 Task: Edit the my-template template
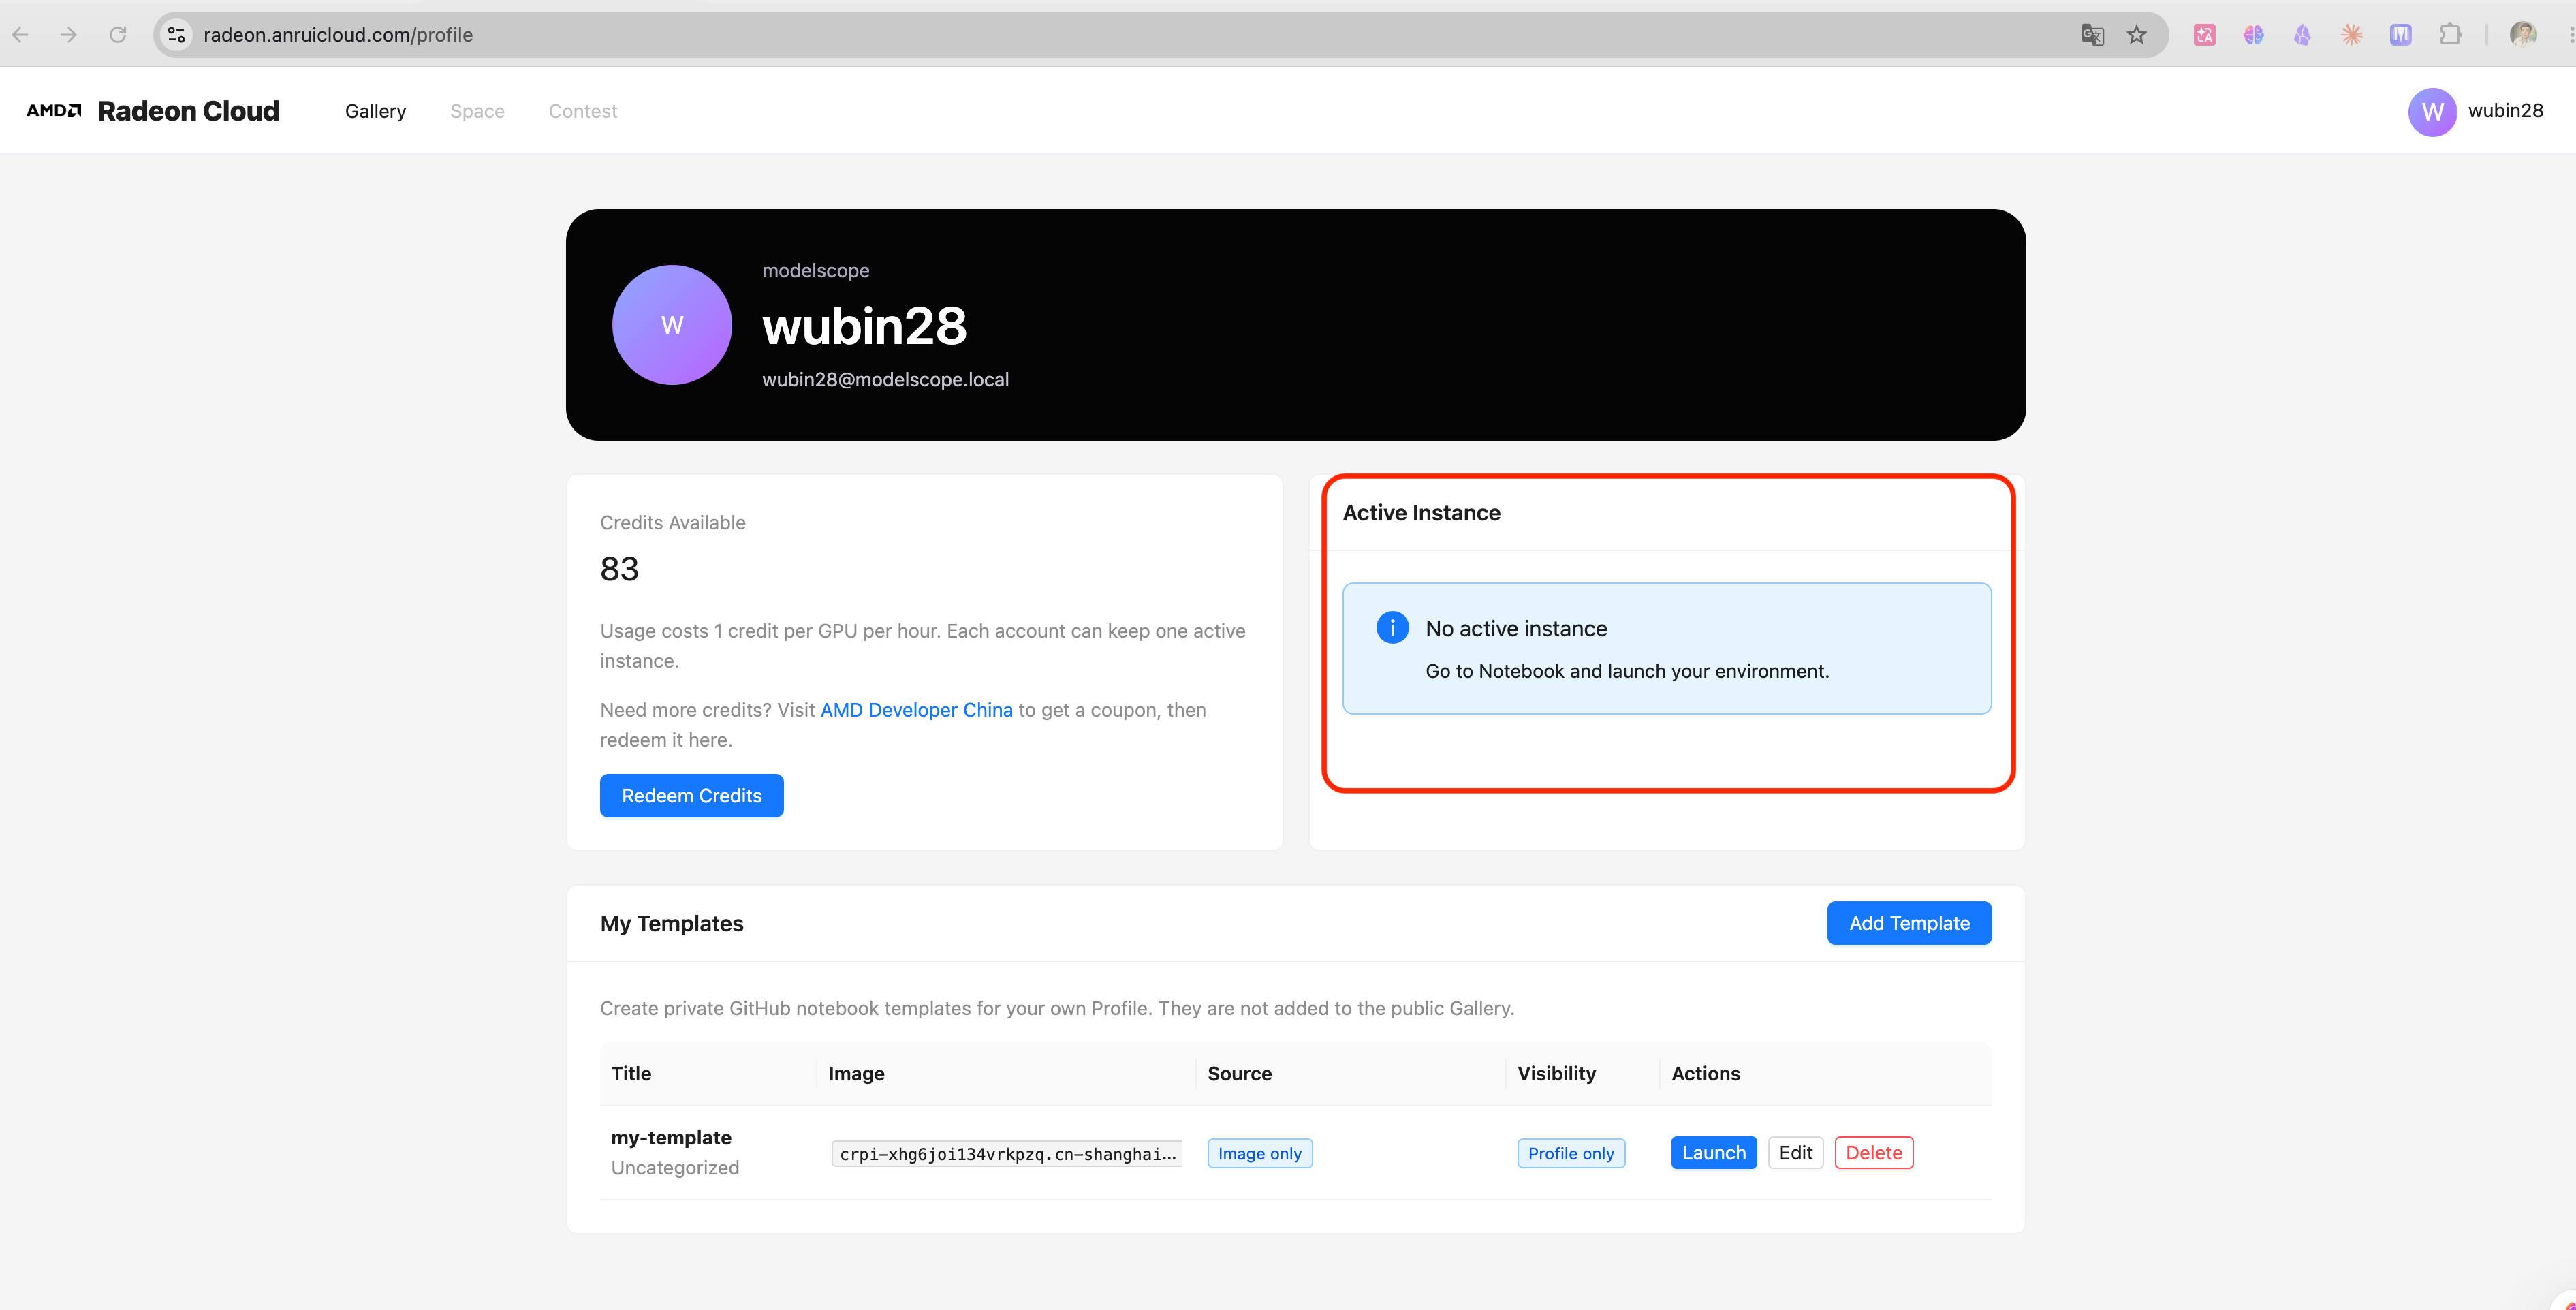pos(1796,1153)
